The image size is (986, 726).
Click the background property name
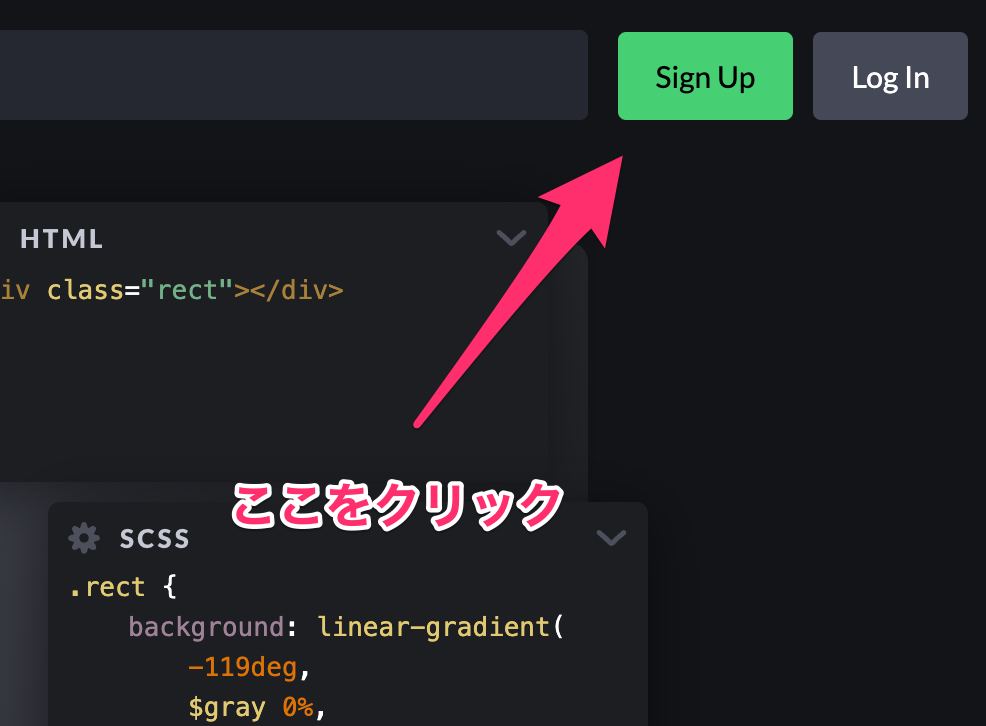(207, 627)
